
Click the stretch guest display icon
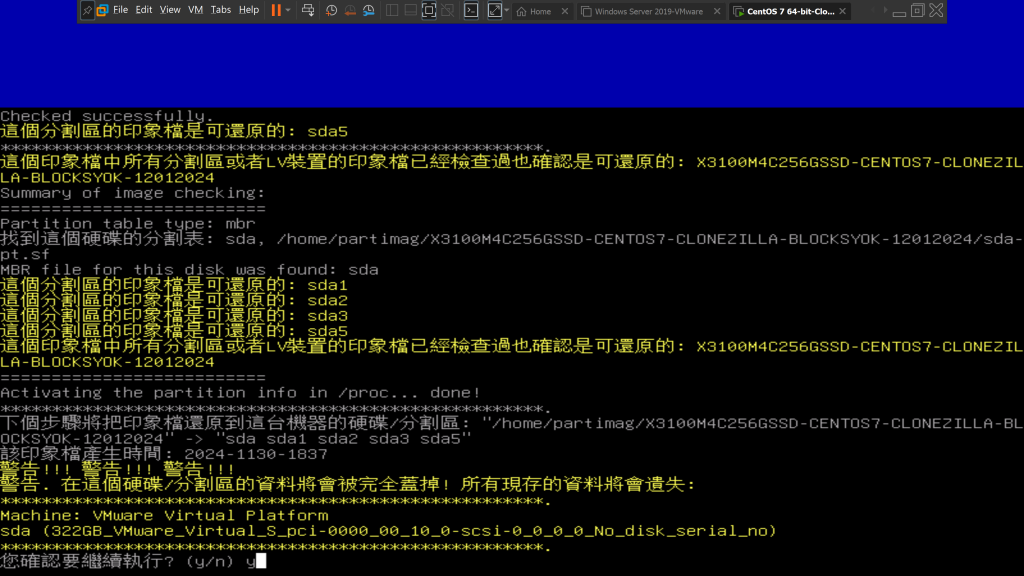[x=494, y=10]
